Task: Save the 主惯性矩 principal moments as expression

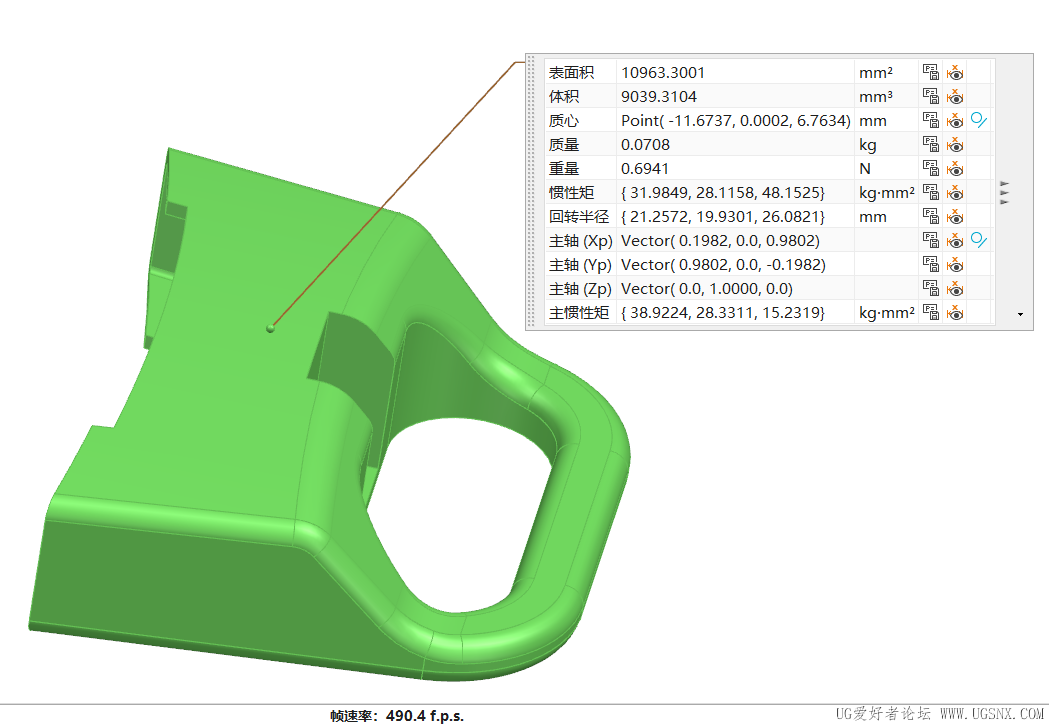Action: [931, 312]
